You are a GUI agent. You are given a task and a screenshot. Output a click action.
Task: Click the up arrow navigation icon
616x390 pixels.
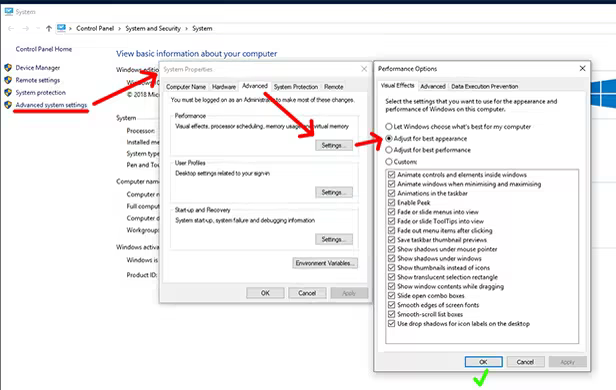(x=49, y=28)
